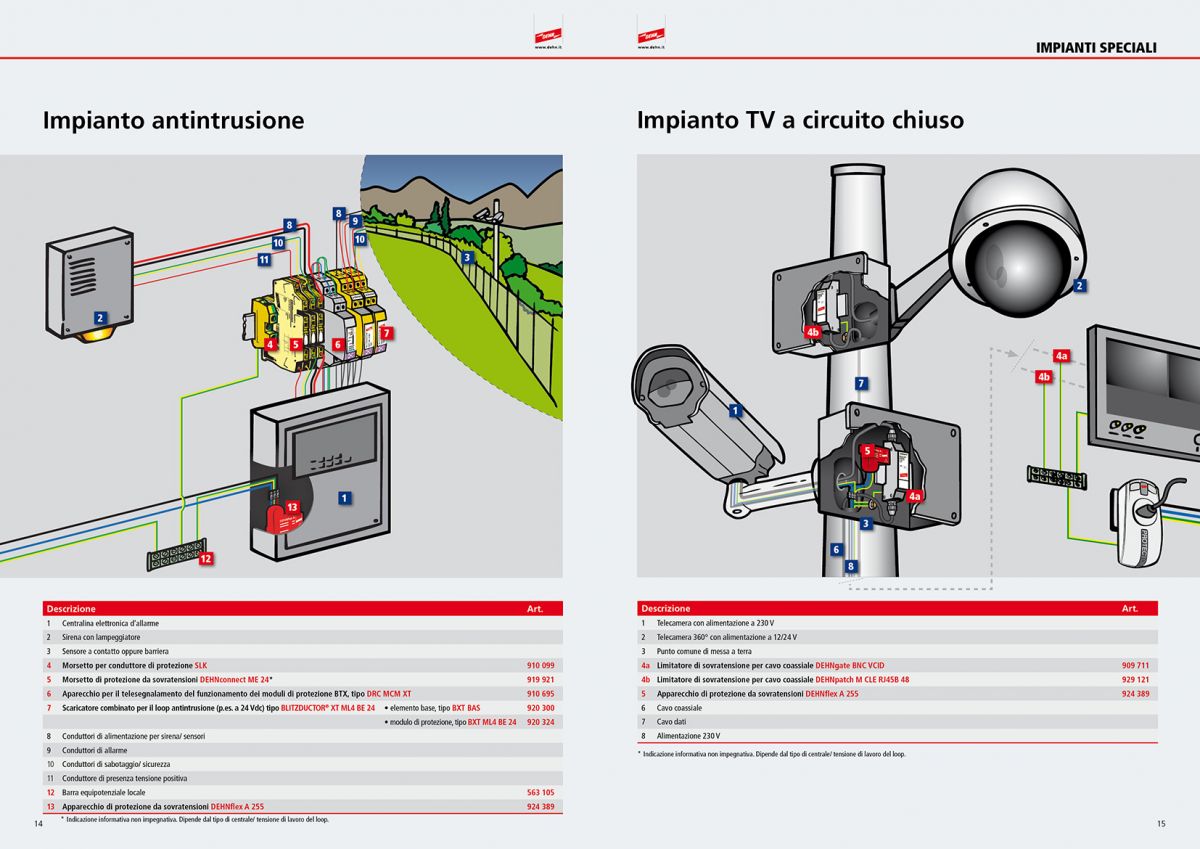The width and height of the screenshot is (1200, 849).
Task: Choose the "Barra equipotenziale locale" row
Action: [303, 792]
